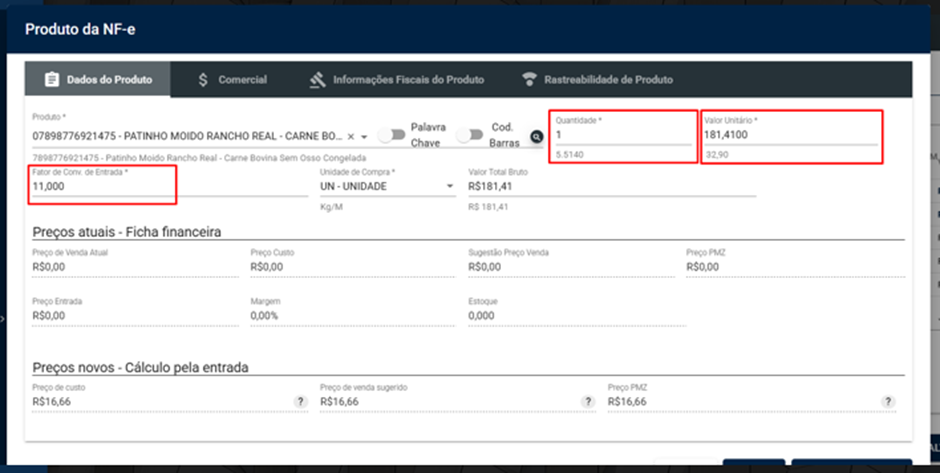This screenshot has height=473, width=940.
Task: Go to Rastreabilidade de Produto tab
Action: click(x=598, y=80)
